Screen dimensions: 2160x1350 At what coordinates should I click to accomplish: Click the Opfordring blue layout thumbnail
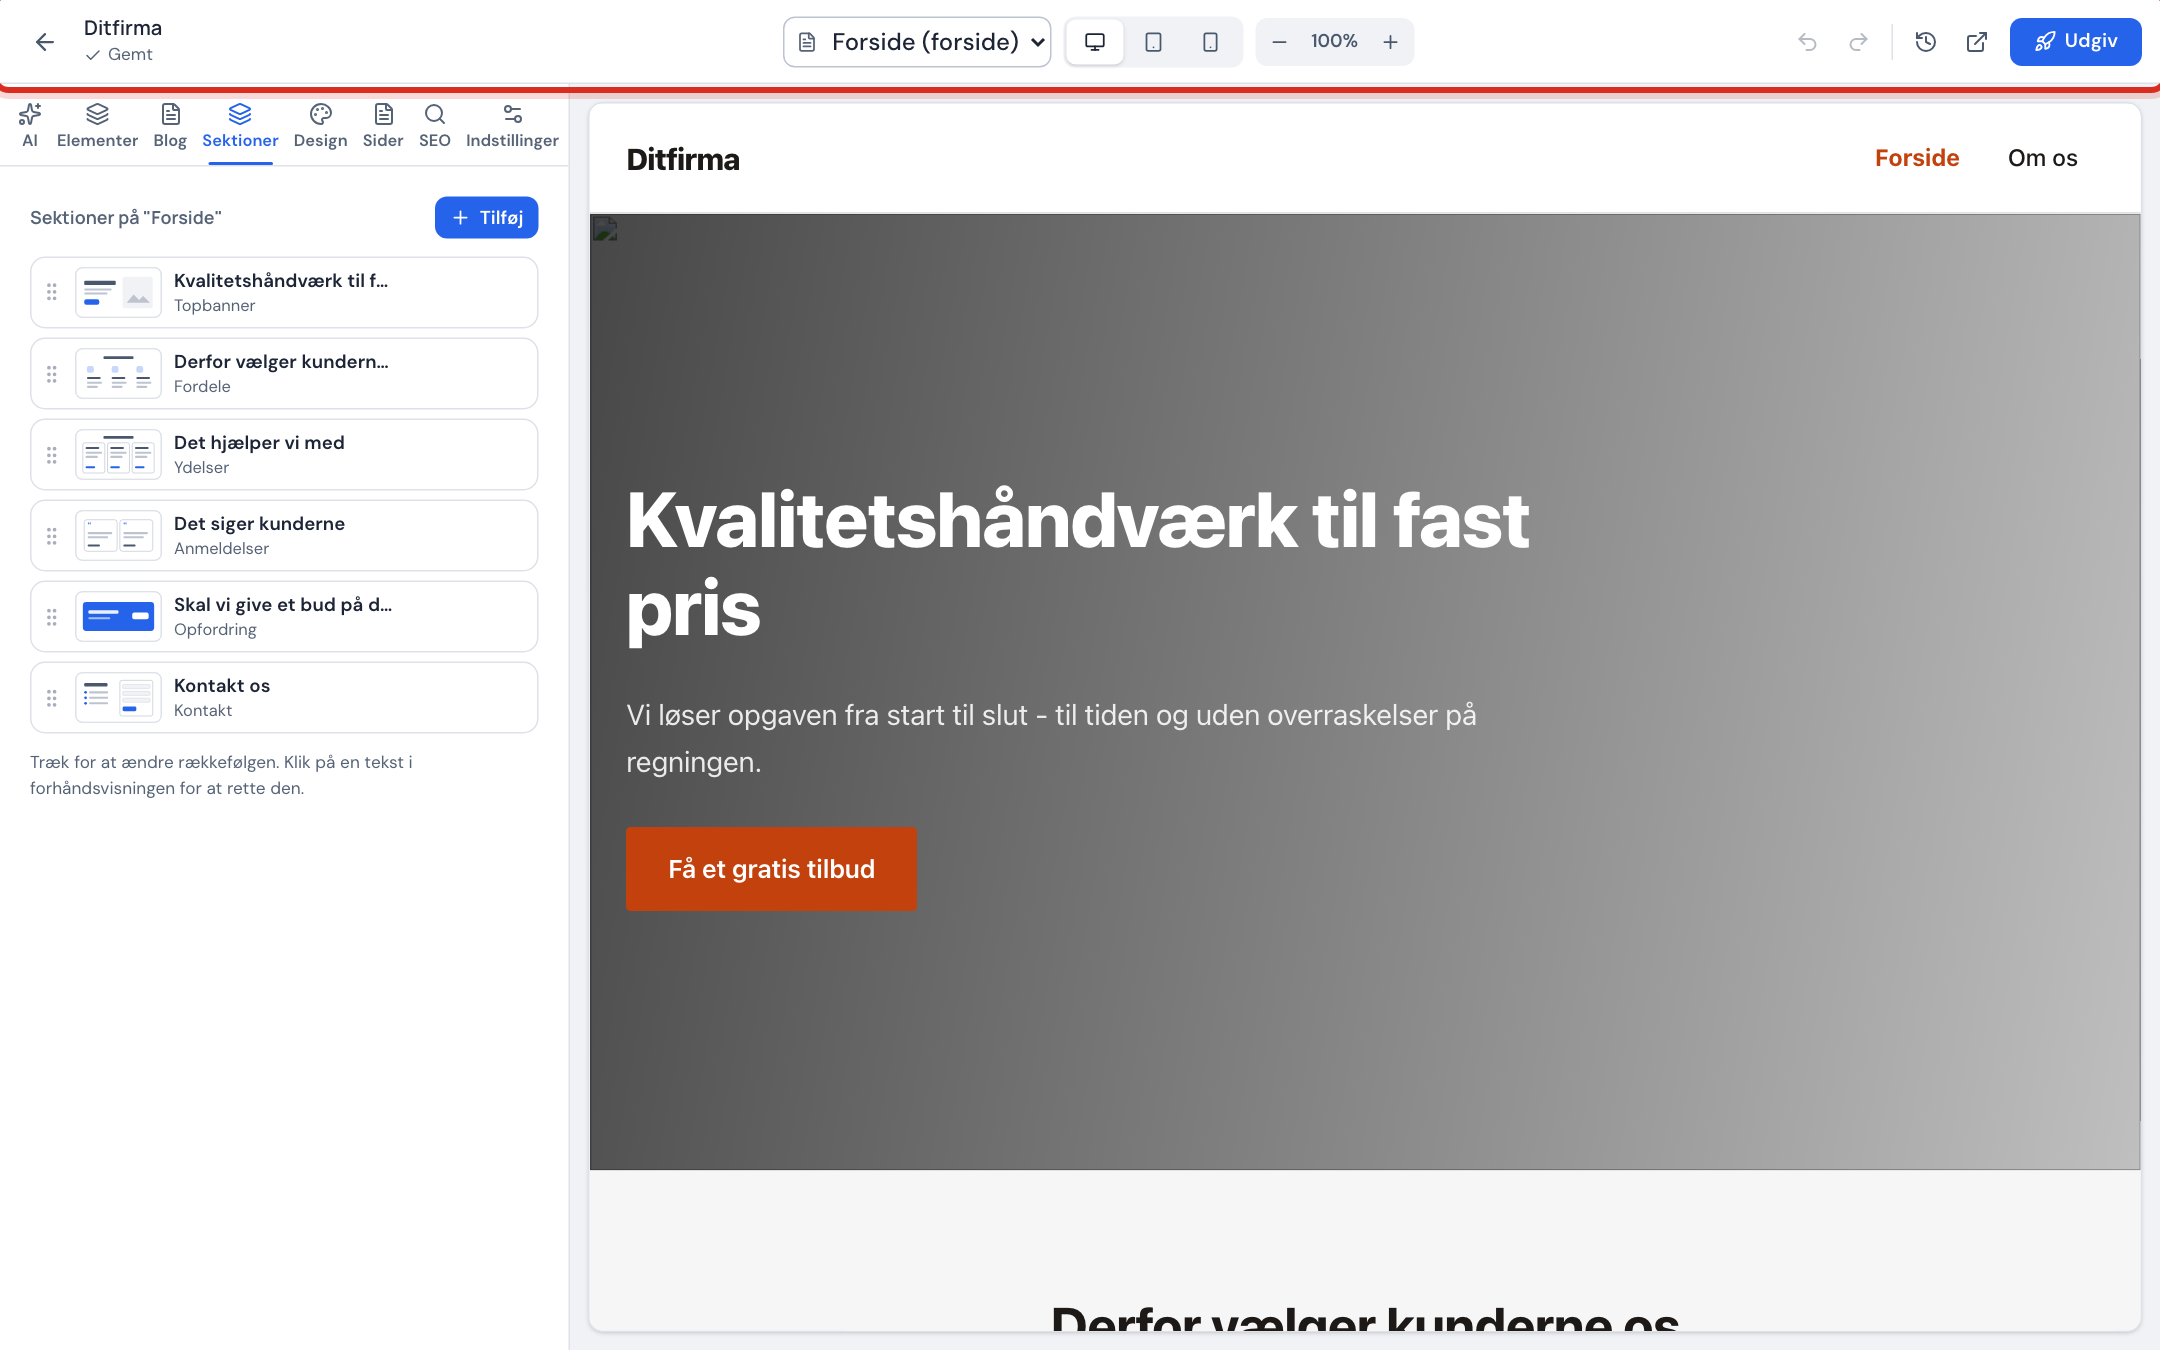click(x=118, y=616)
